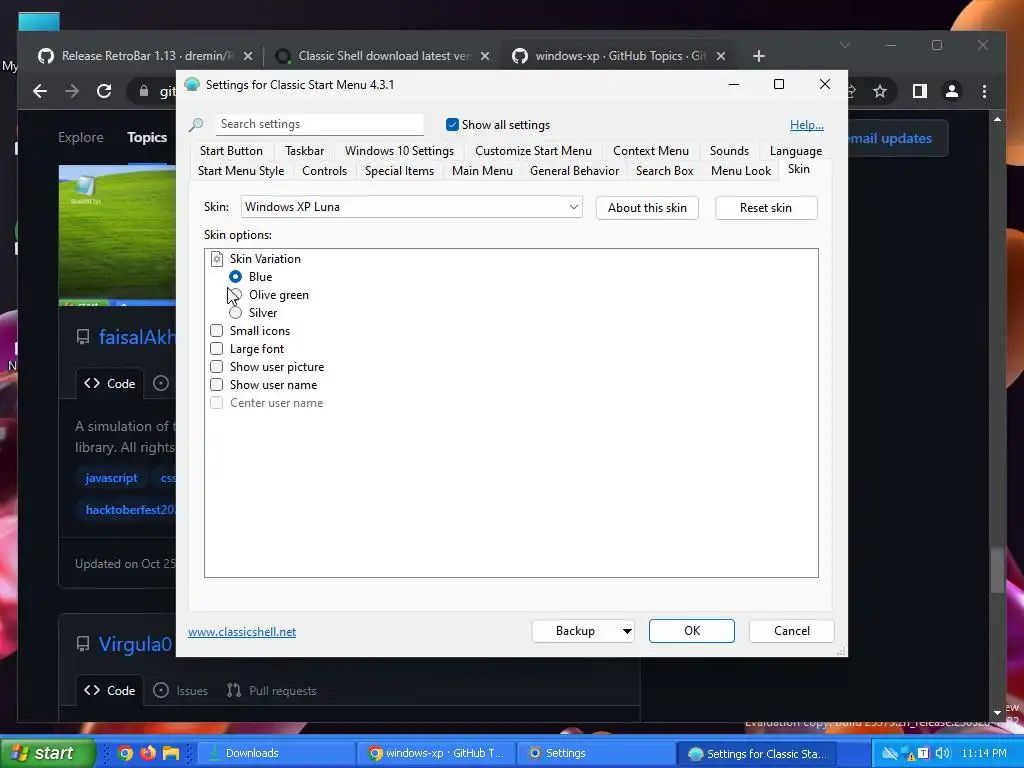
Task: Click the Windows XP wallpaper thumbnail on GitHub
Action: pyautogui.click(x=118, y=235)
